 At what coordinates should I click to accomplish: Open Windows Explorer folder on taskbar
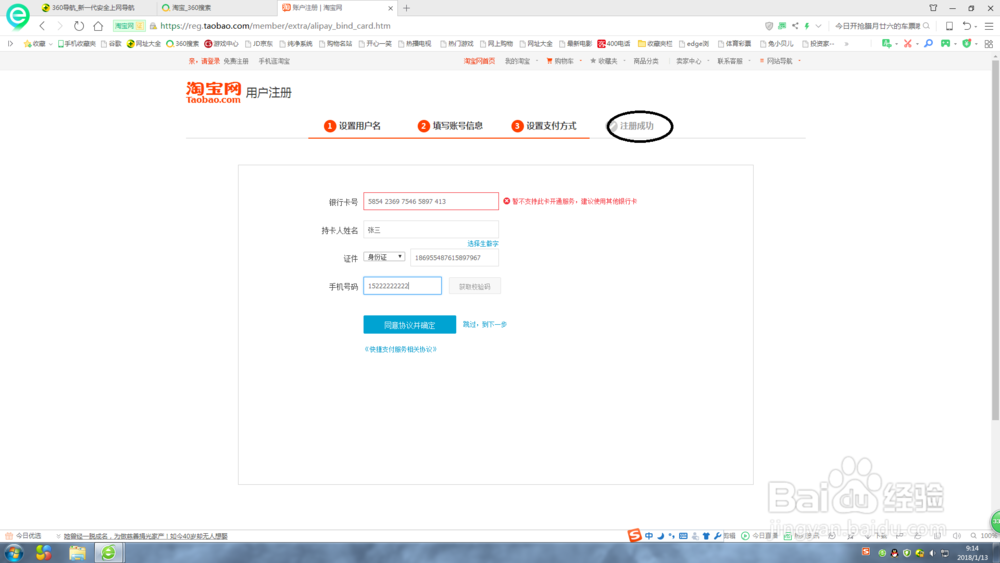pyautogui.click(x=77, y=553)
